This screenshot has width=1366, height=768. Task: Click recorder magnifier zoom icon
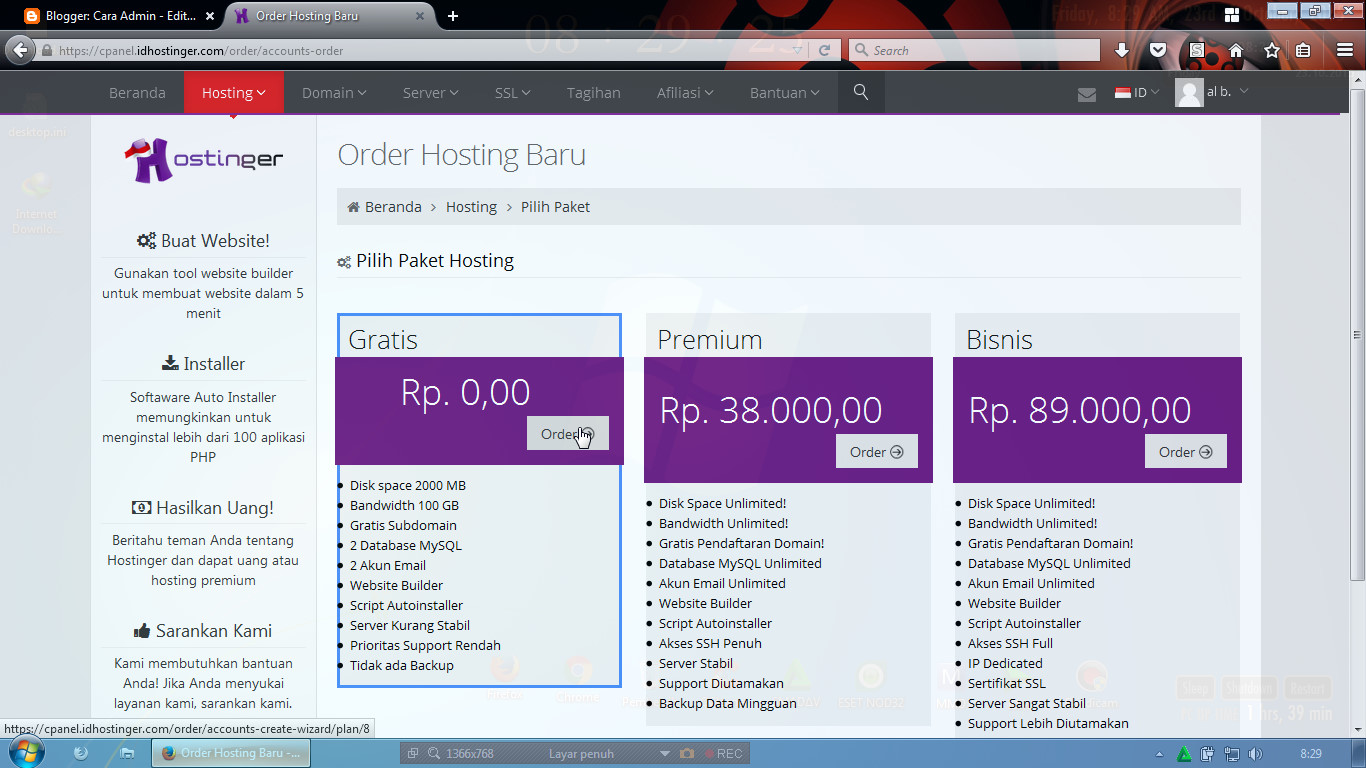(x=434, y=753)
